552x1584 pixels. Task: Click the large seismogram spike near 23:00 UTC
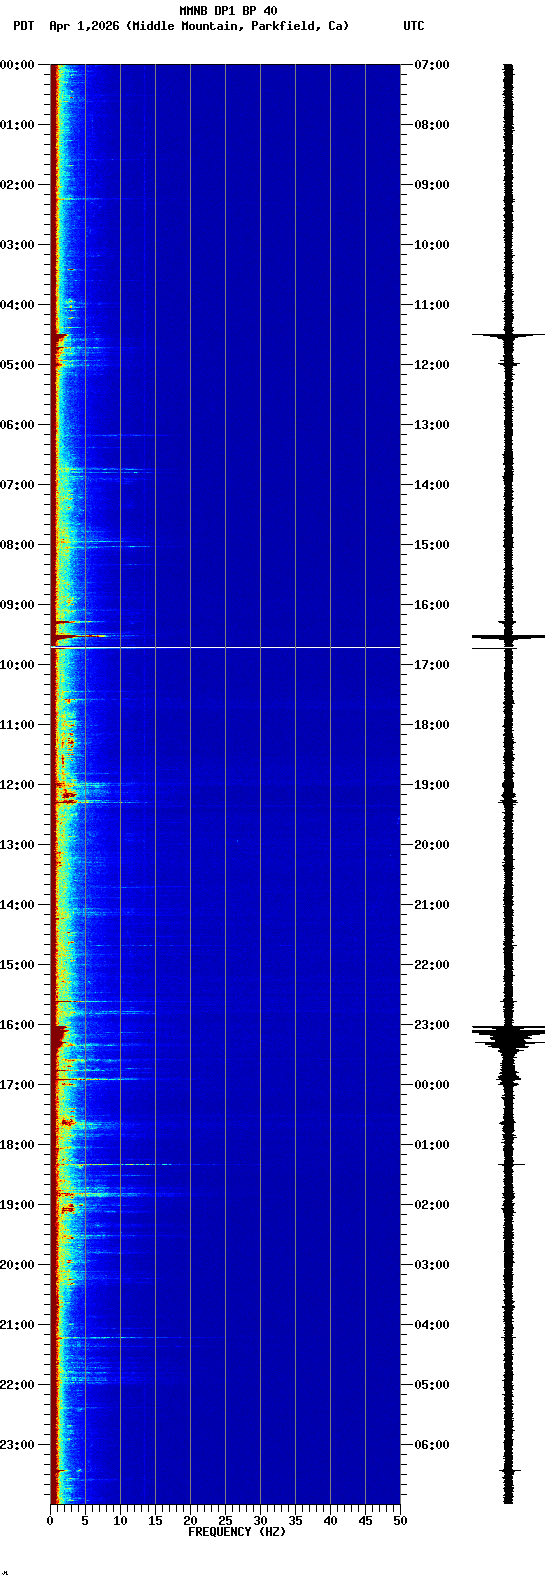point(508,1036)
